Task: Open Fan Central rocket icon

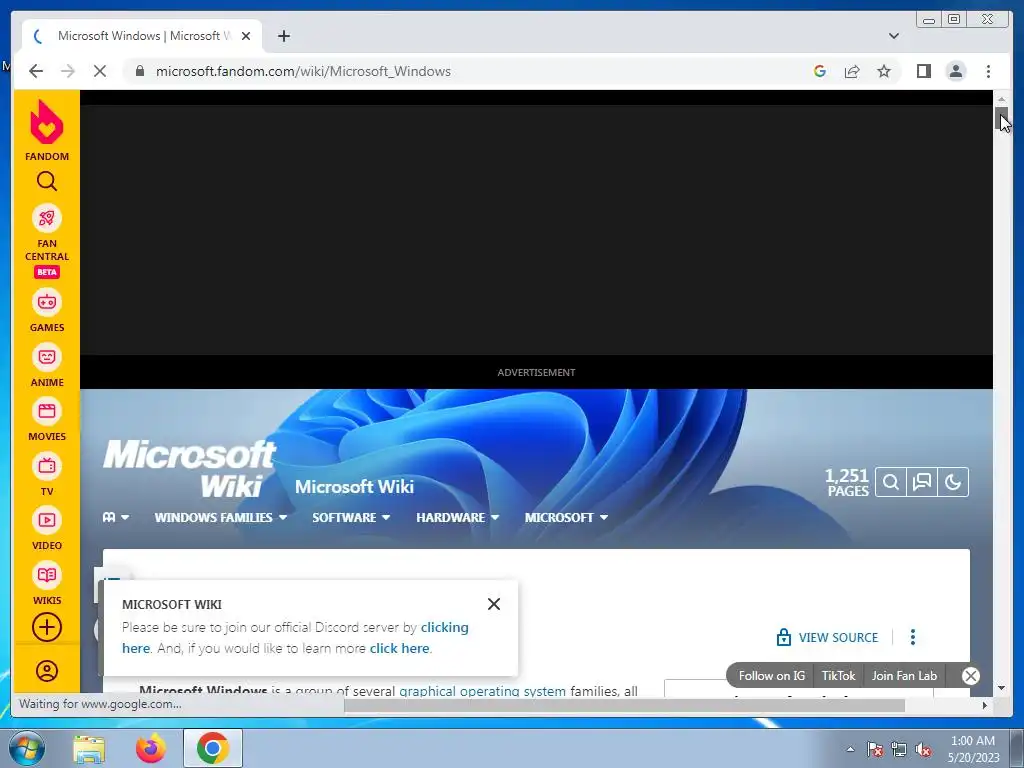Action: coord(46,218)
